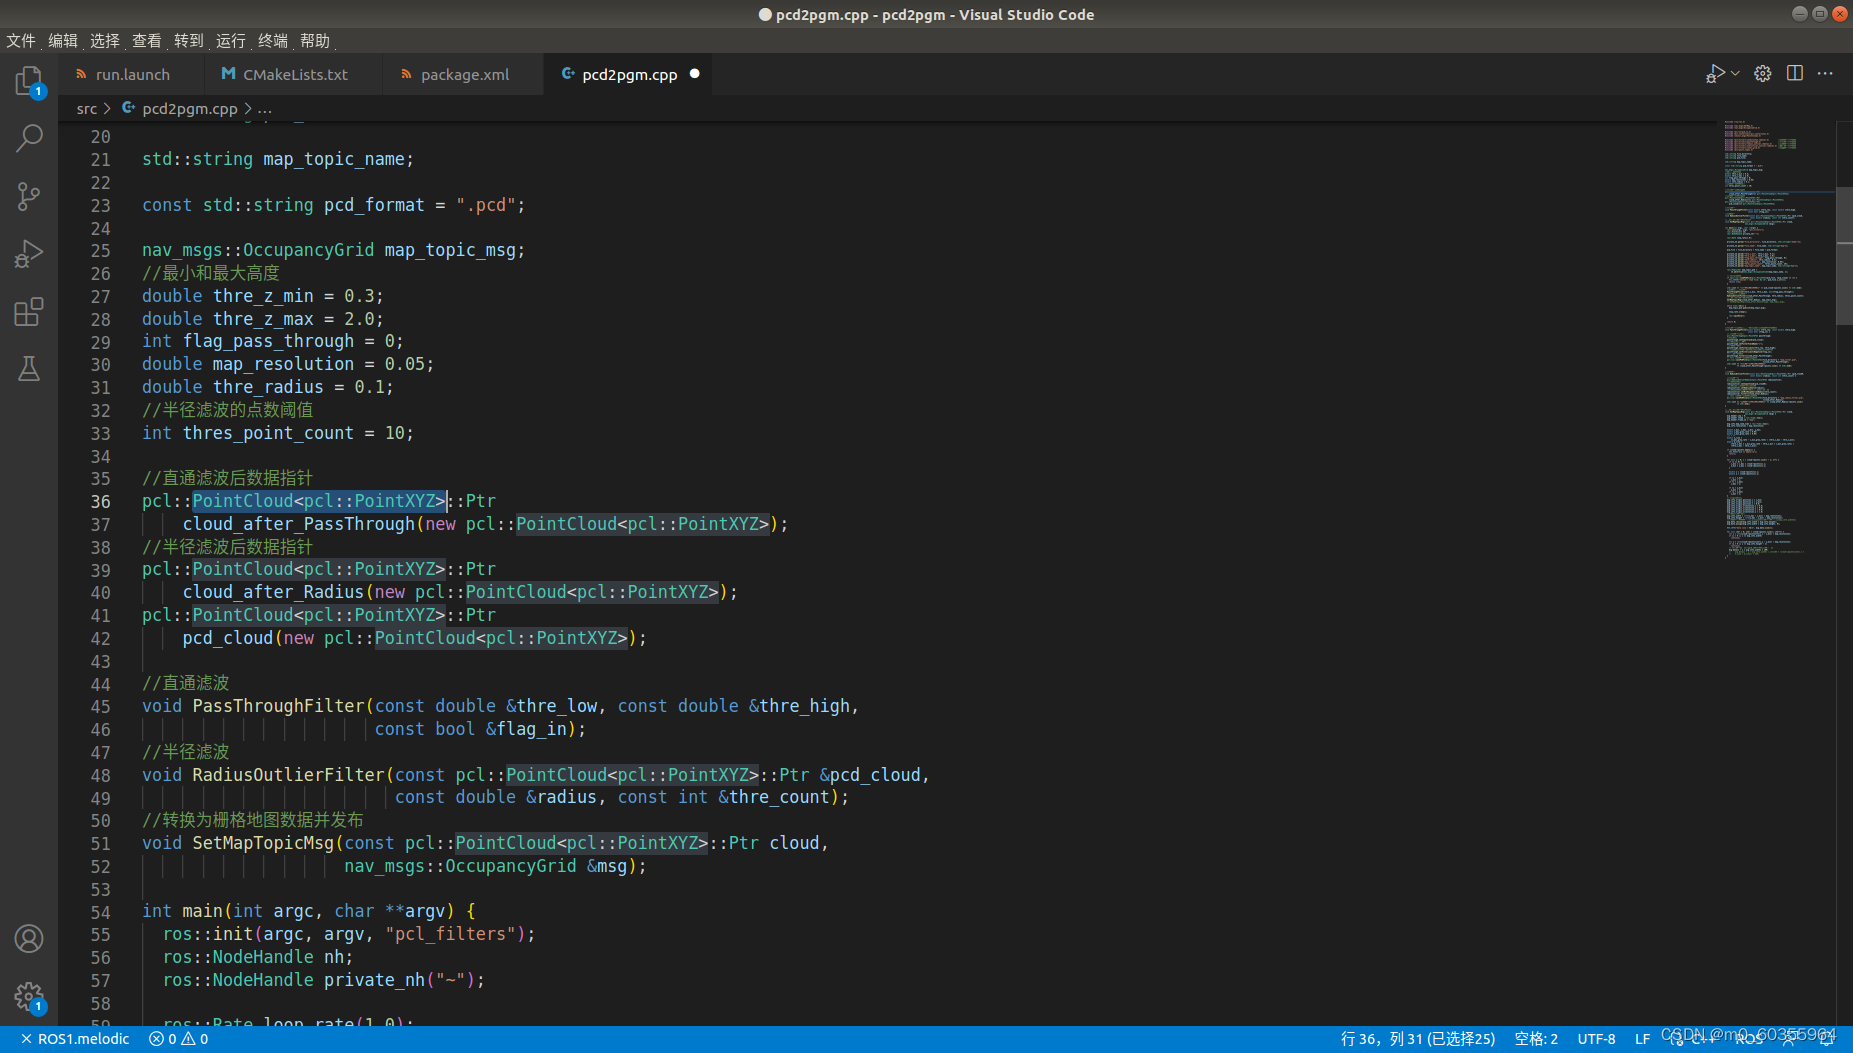Switch to the package.xml tab
The width and height of the screenshot is (1853, 1053).
(464, 74)
